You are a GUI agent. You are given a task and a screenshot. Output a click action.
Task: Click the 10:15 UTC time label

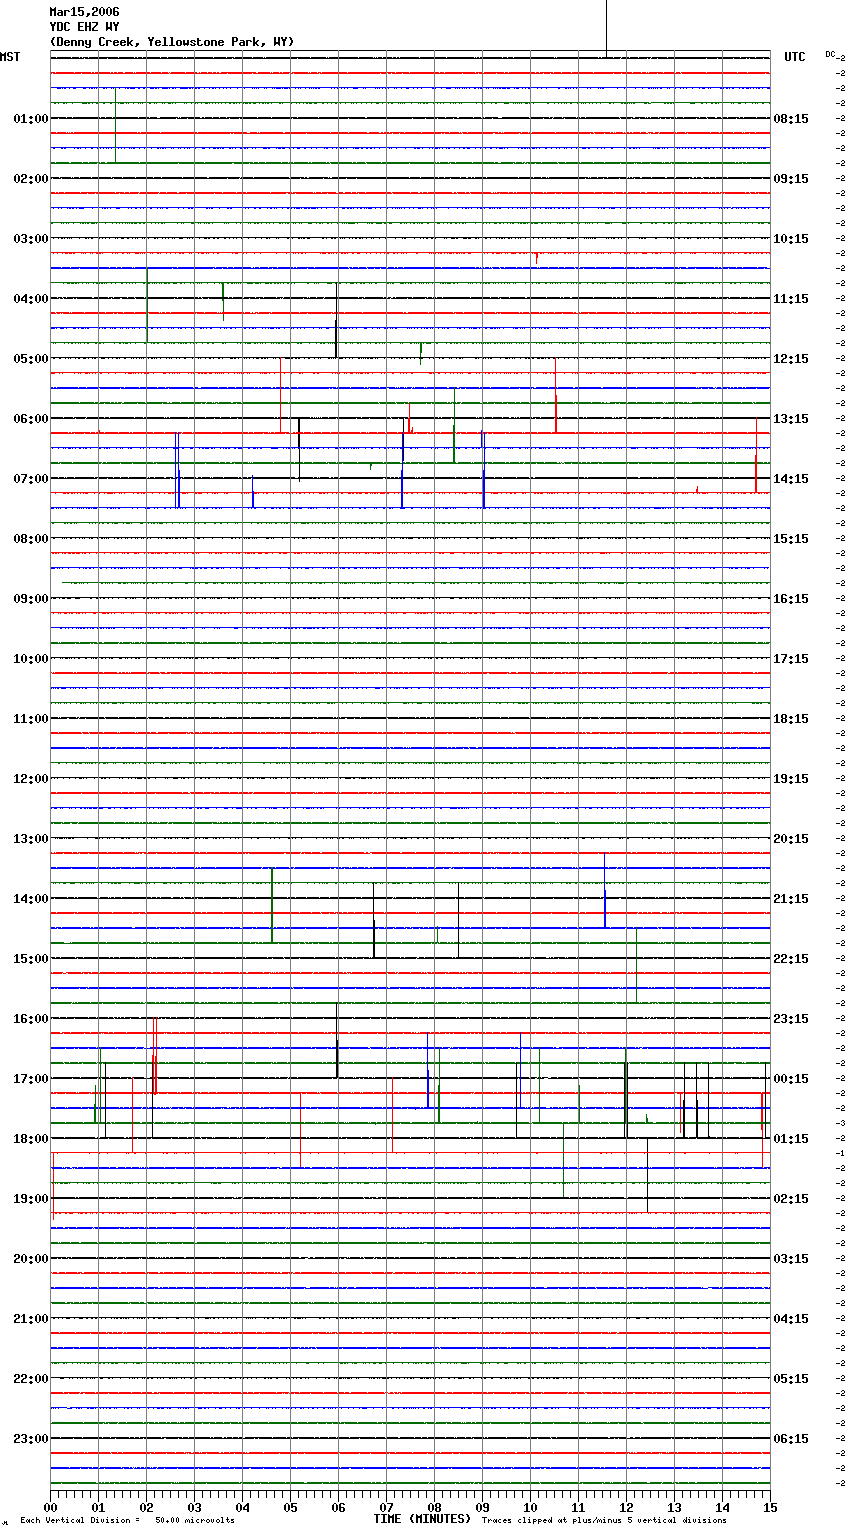point(791,239)
